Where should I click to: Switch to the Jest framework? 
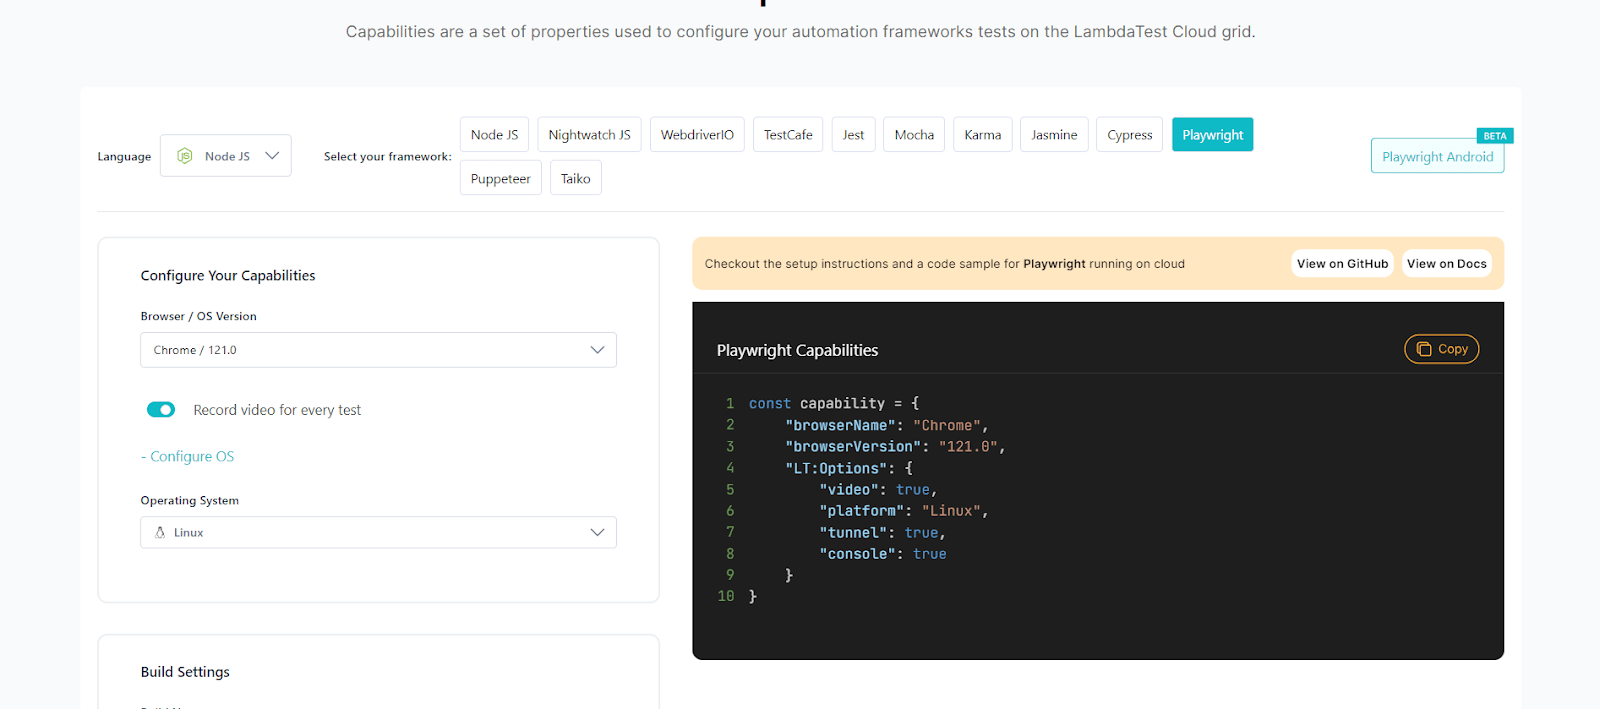point(853,135)
